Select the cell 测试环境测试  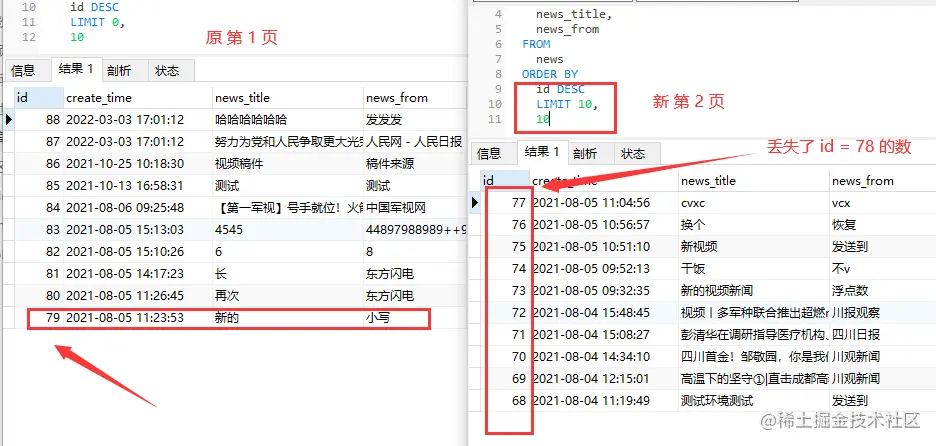coord(754,401)
